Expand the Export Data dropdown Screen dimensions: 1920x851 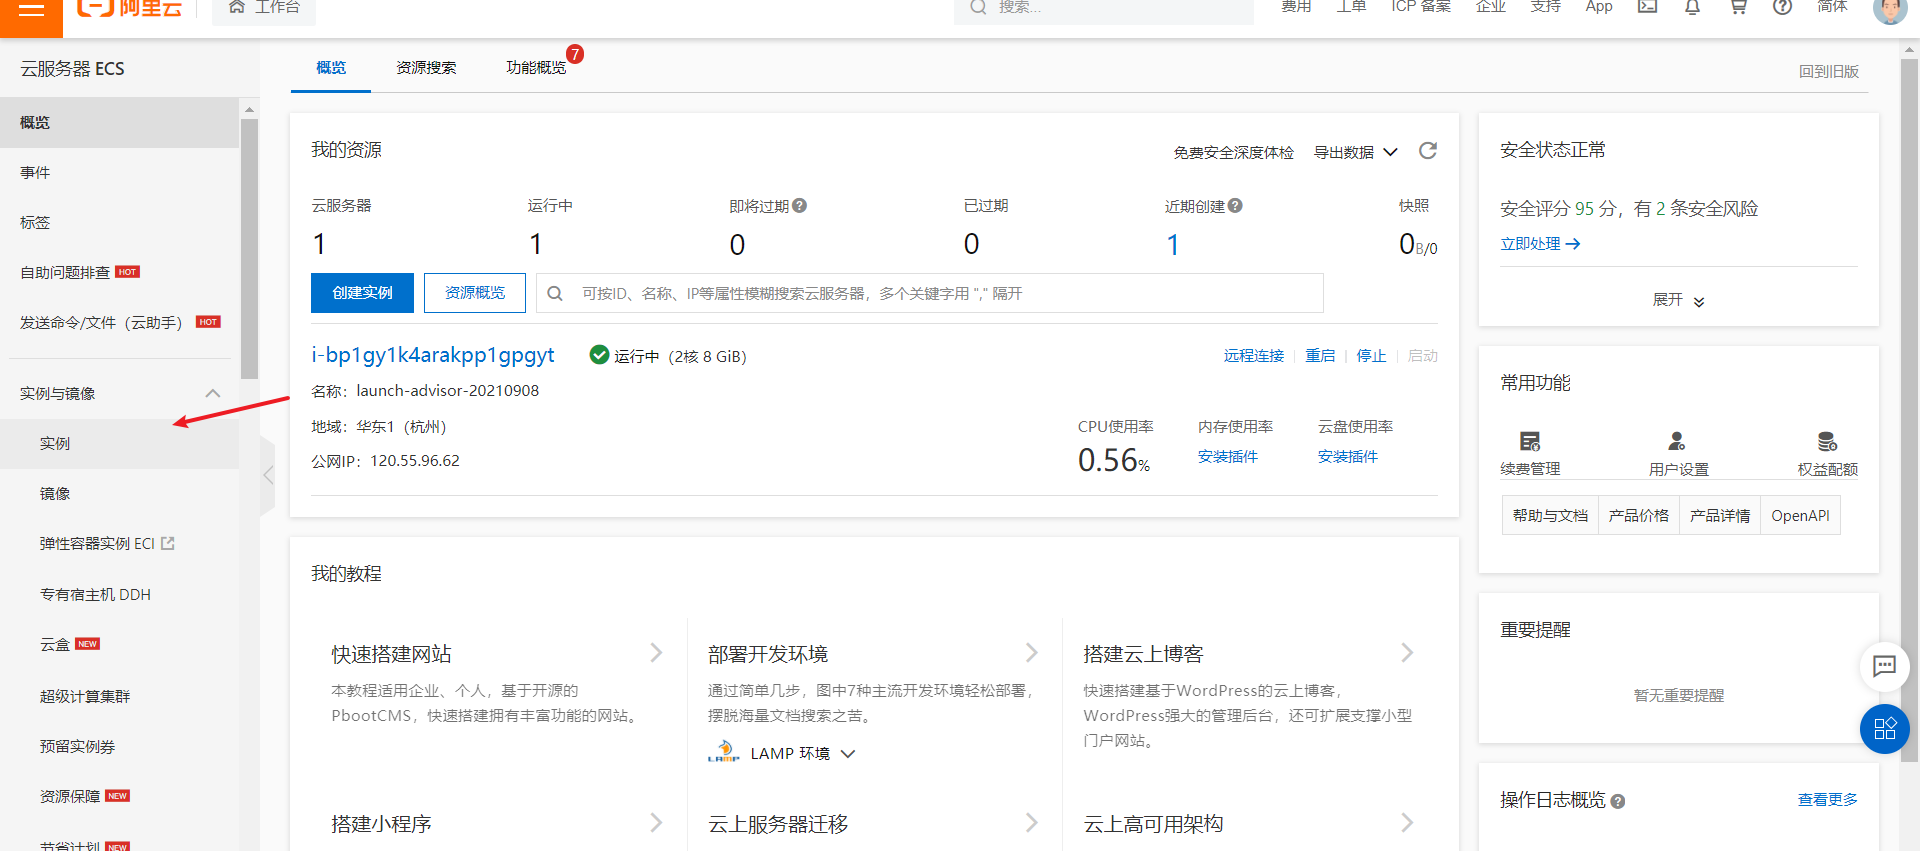(1356, 152)
